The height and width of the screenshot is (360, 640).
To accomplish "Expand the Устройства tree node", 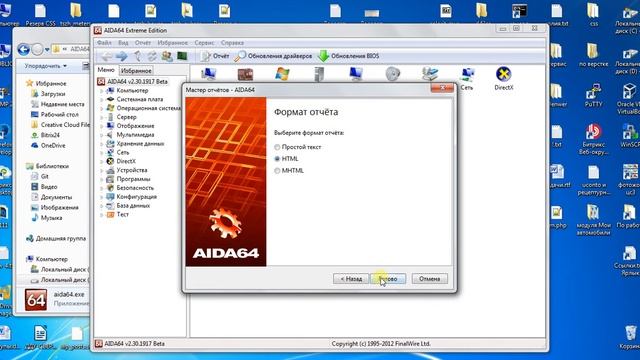I will click(102, 170).
